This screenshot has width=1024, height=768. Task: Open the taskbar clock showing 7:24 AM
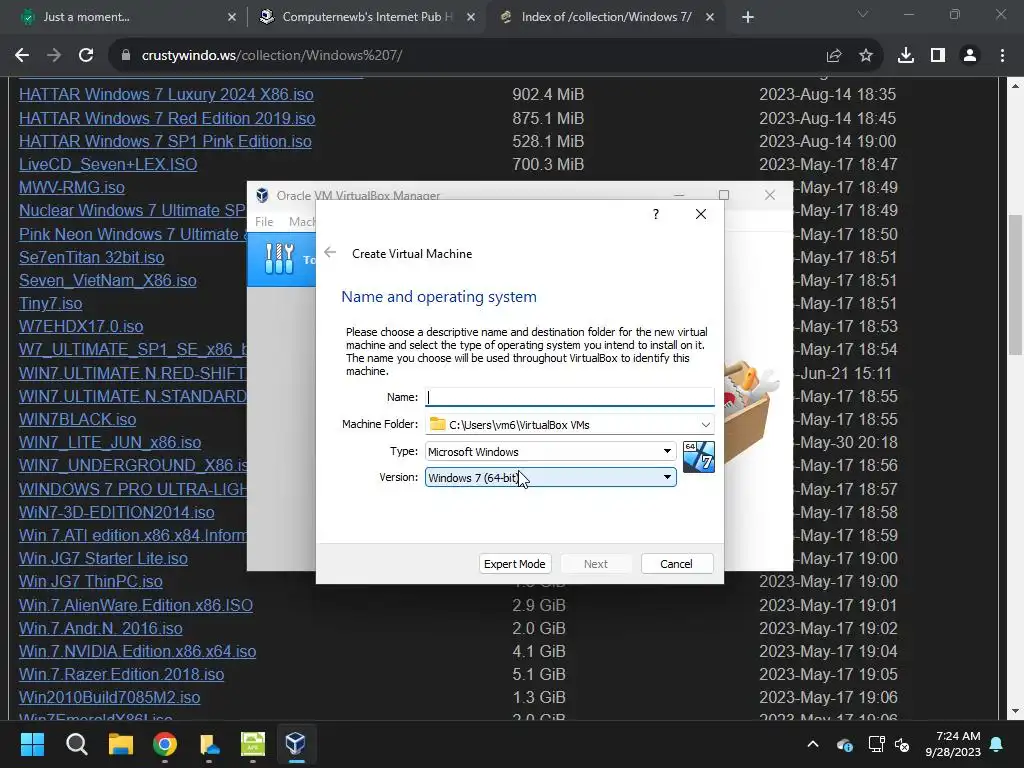click(953, 744)
